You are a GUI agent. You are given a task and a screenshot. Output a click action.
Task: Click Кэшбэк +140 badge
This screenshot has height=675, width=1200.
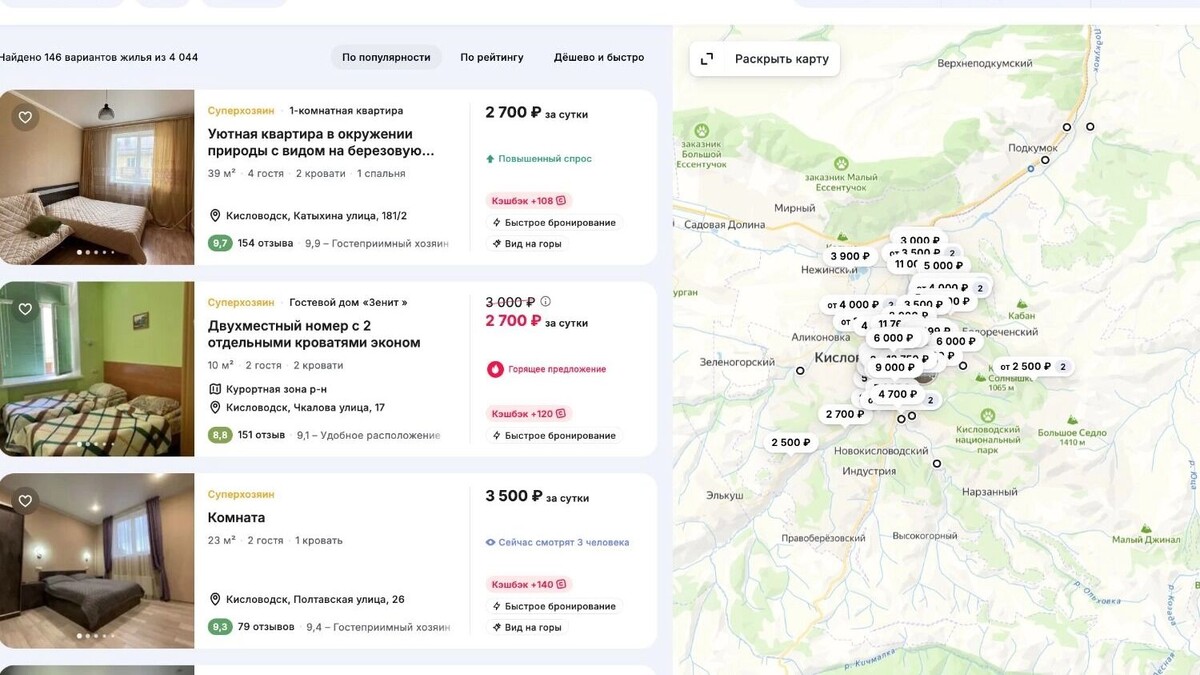point(528,585)
